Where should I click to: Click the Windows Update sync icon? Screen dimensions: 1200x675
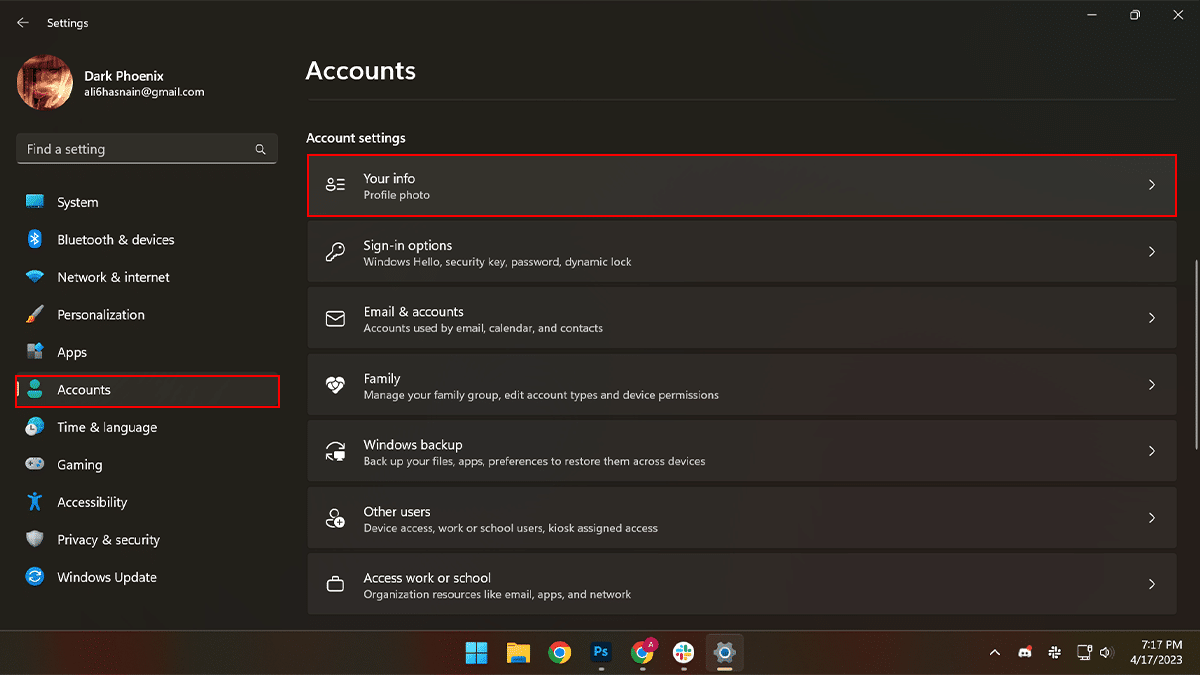(35, 577)
